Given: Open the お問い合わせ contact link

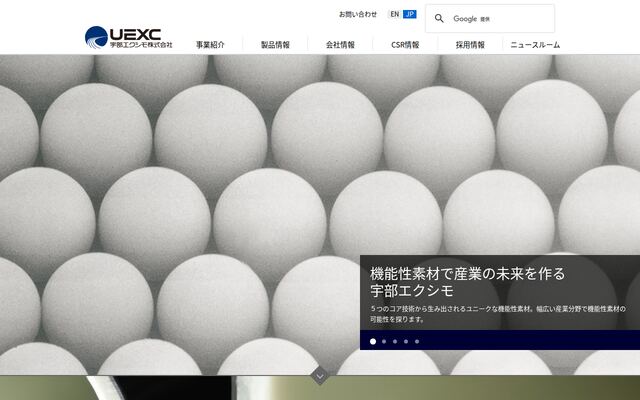Looking at the screenshot, I should (358, 14).
